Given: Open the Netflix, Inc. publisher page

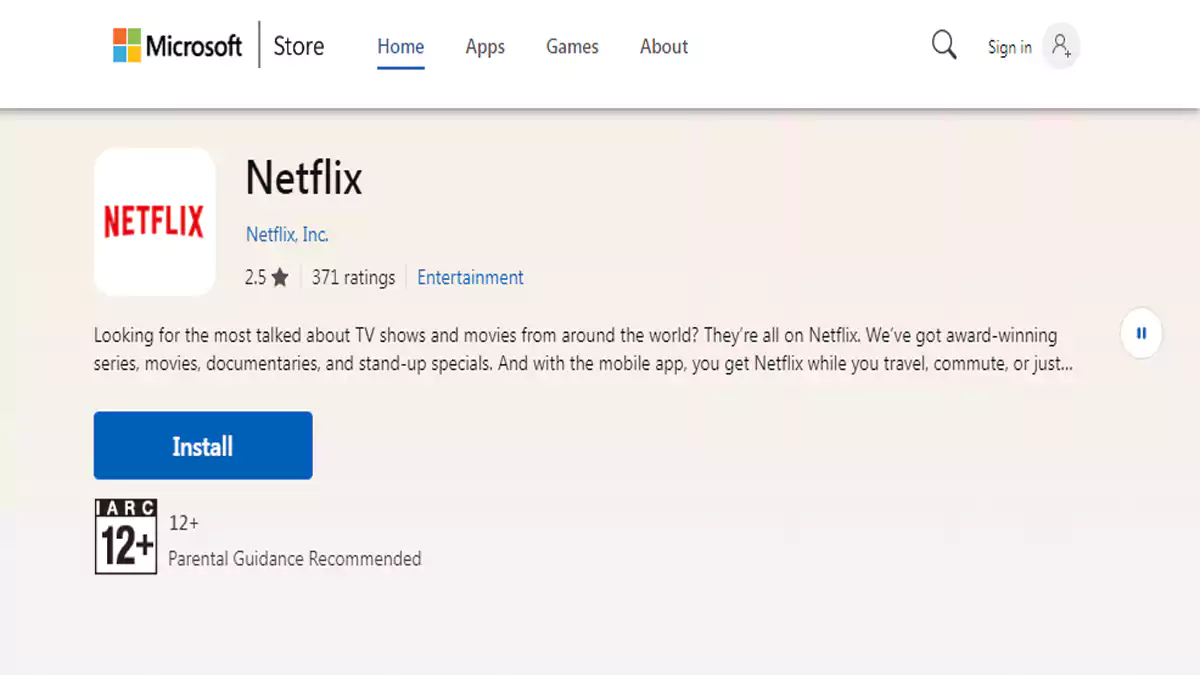Looking at the screenshot, I should tap(287, 234).
